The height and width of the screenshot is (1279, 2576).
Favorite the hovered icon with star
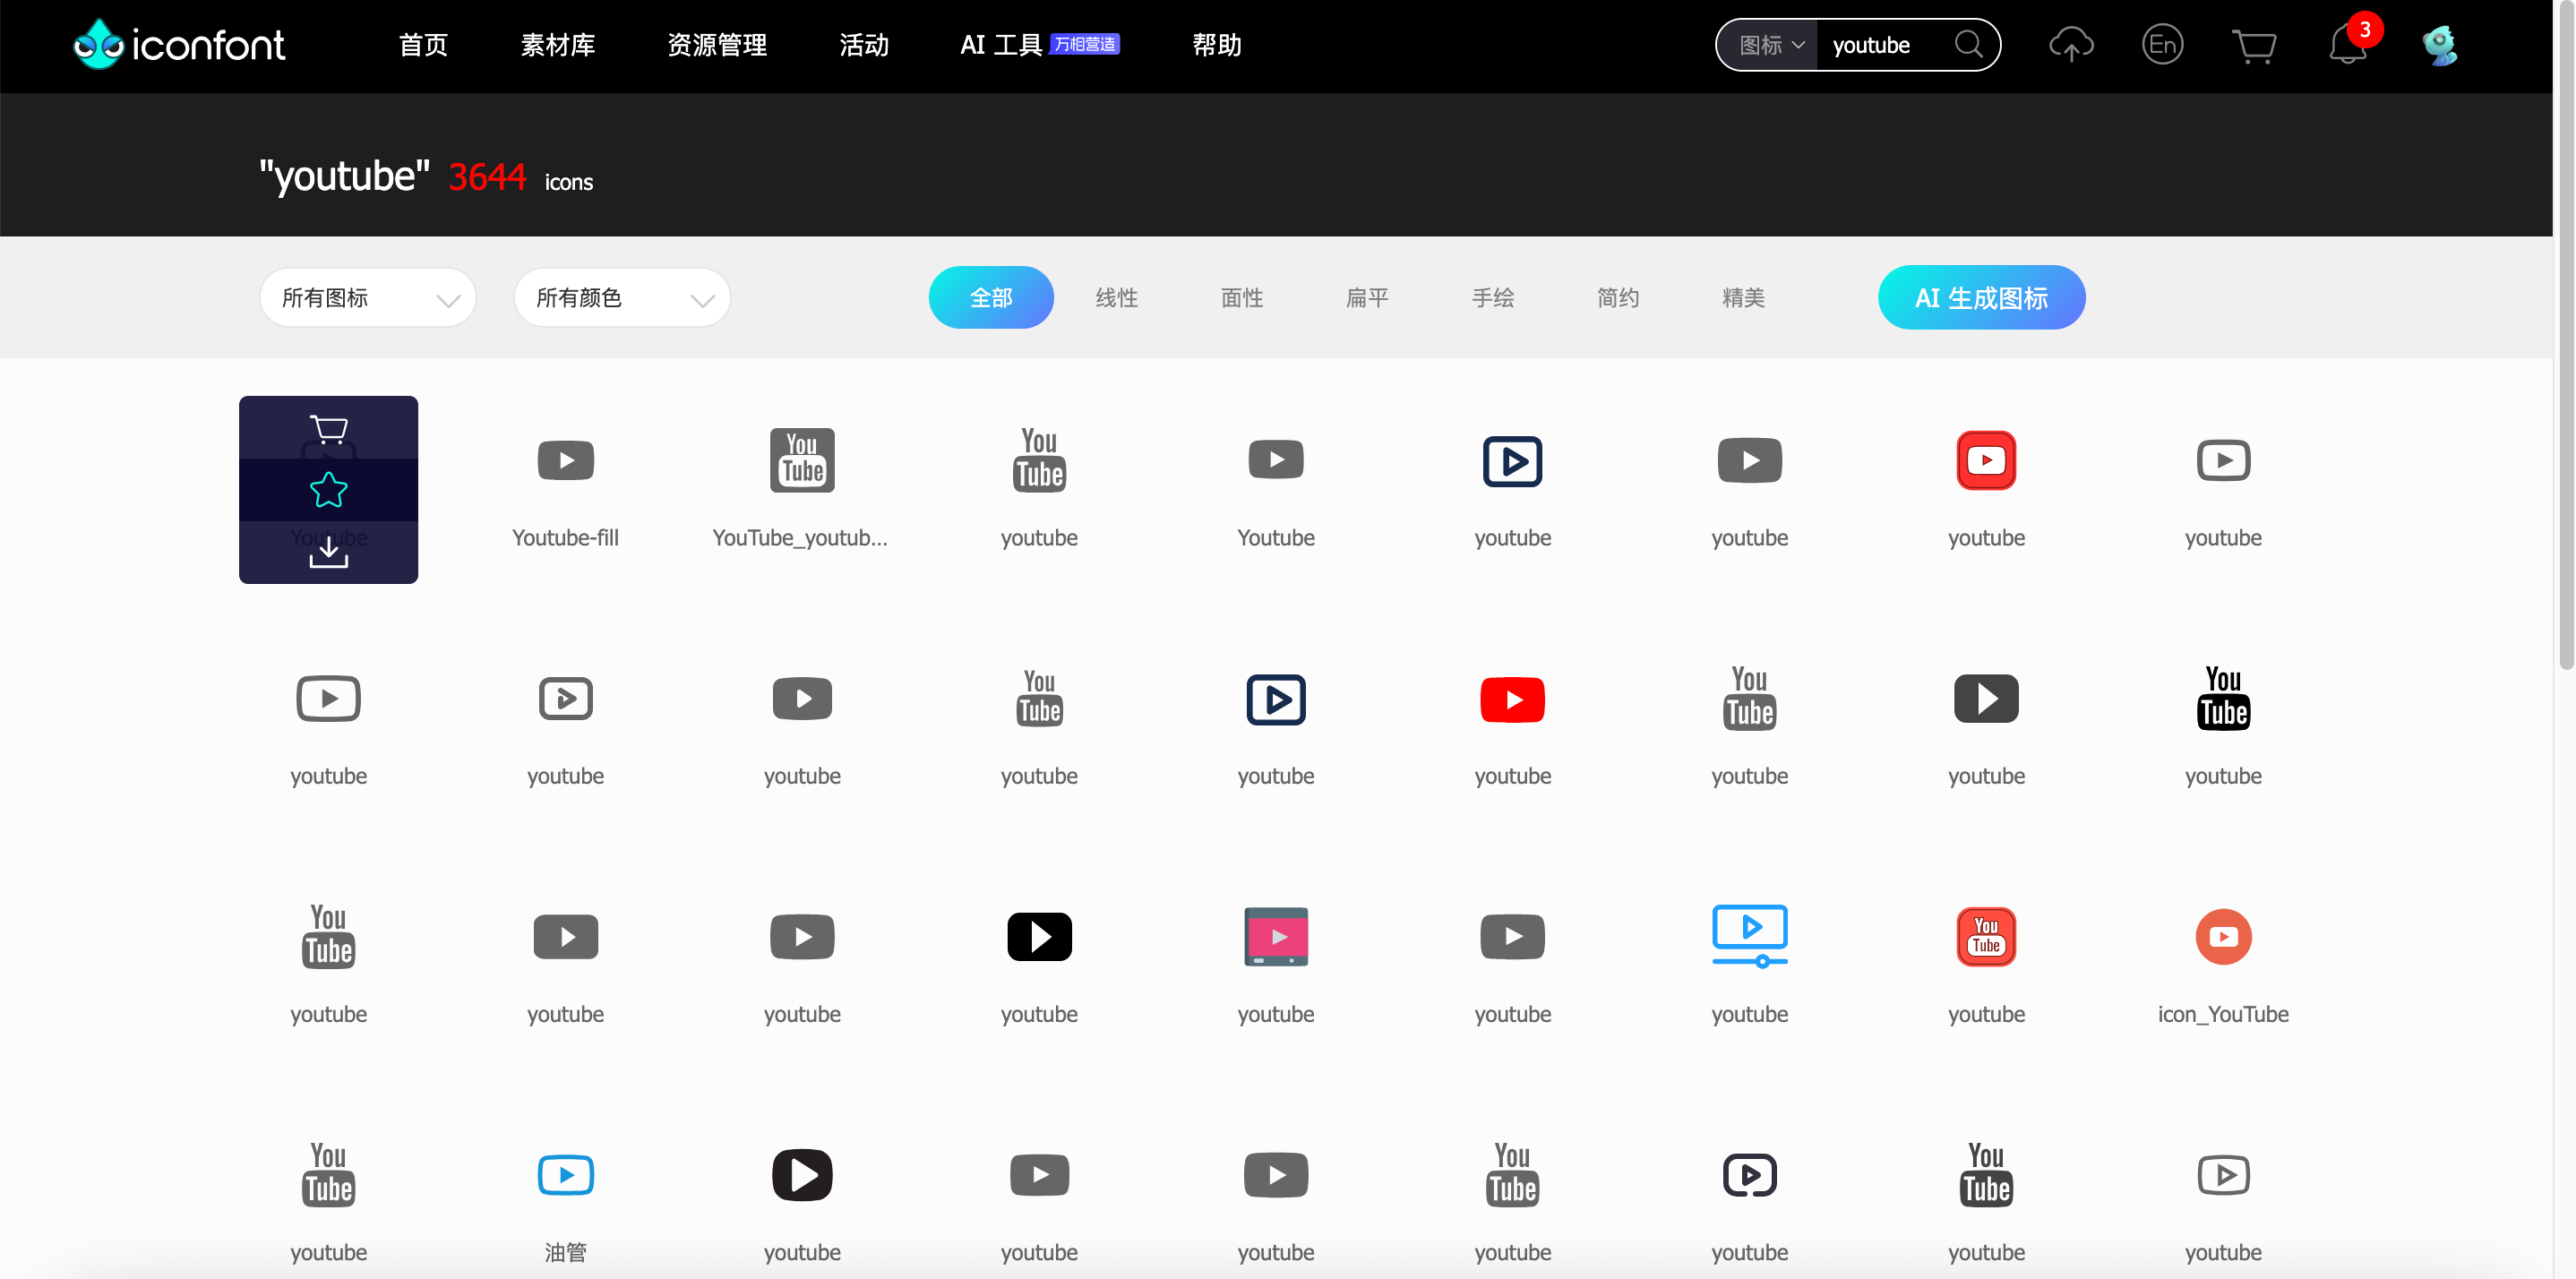click(x=328, y=490)
